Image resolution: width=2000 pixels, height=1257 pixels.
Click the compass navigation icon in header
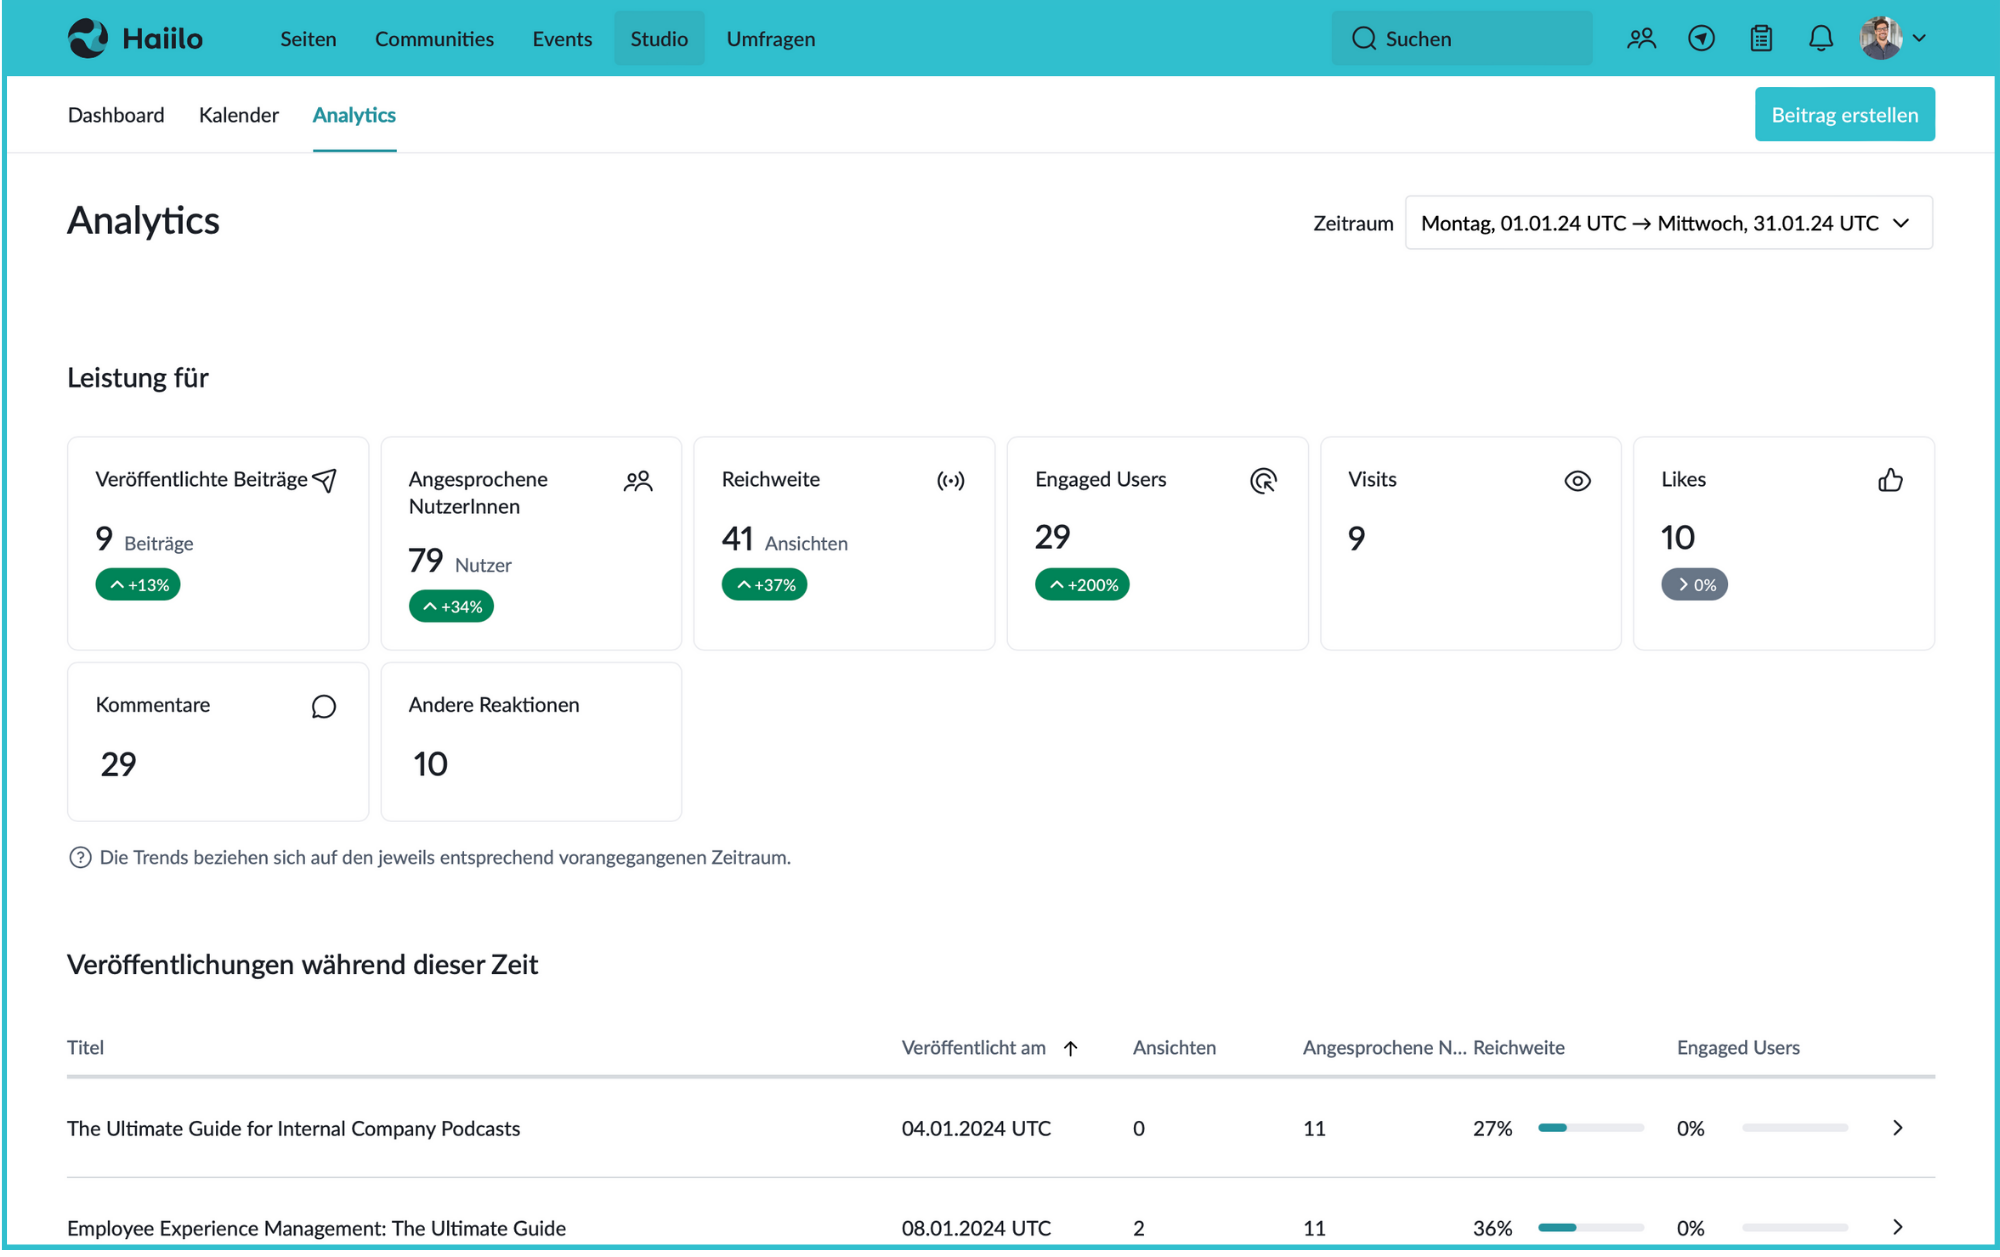click(x=1701, y=38)
